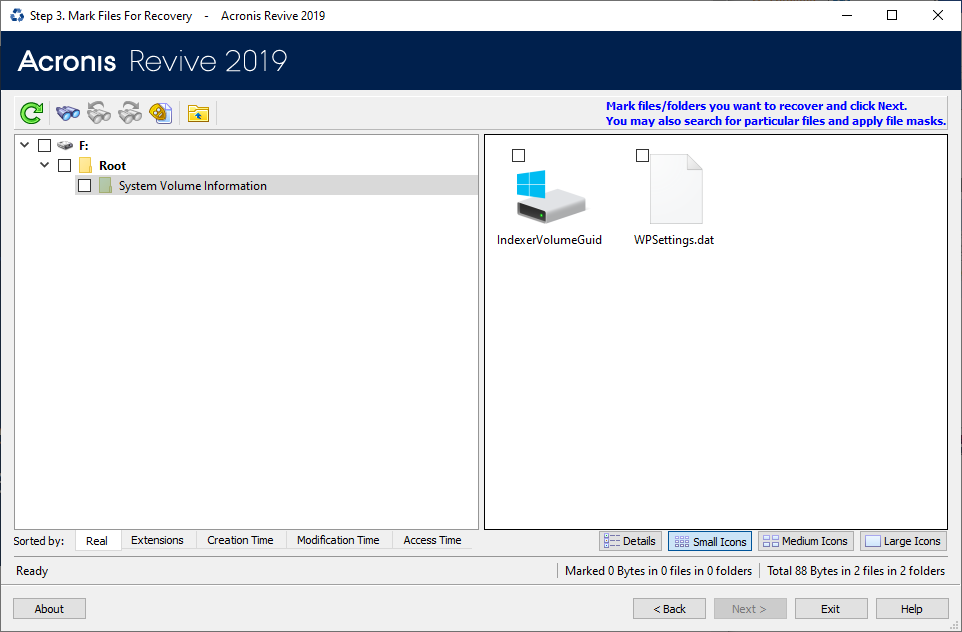
Task: Switch to Small Icons view
Action: [710, 541]
